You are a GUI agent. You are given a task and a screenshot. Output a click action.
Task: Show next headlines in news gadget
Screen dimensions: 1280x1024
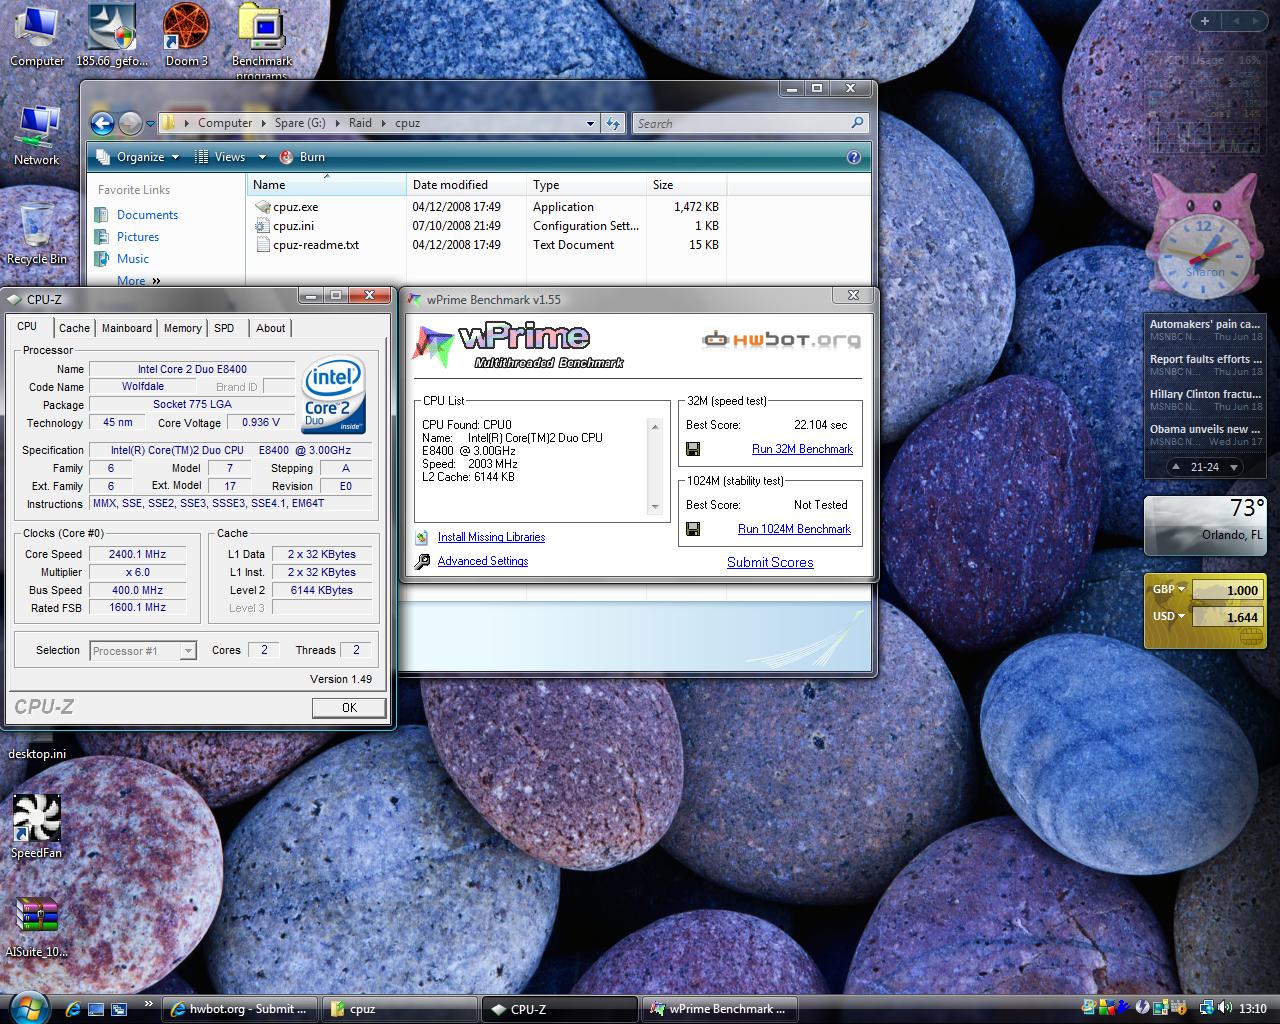pyautogui.click(x=1234, y=467)
